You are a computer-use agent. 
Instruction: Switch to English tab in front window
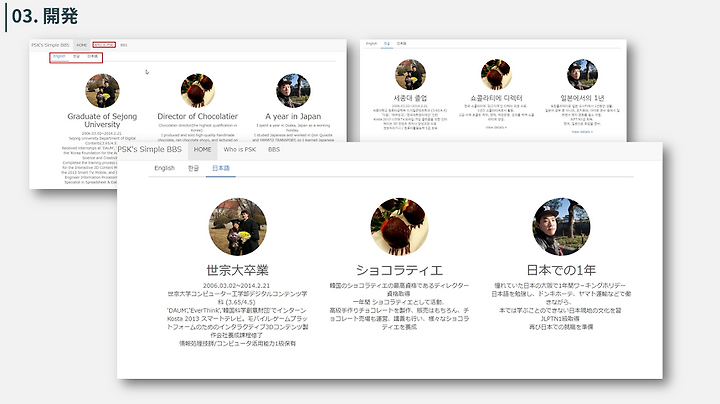click(164, 168)
